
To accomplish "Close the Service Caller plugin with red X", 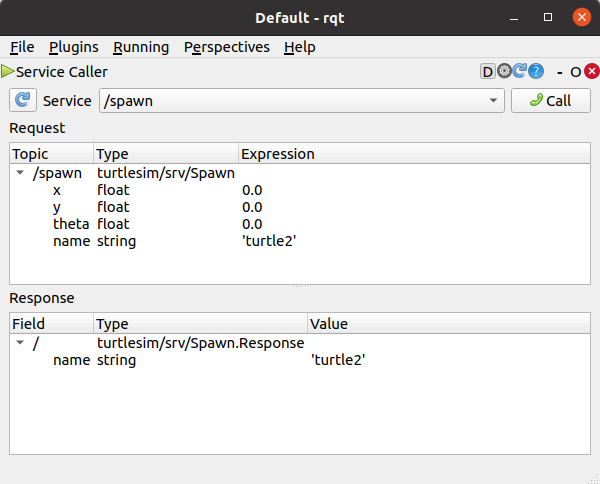I will coord(592,72).
